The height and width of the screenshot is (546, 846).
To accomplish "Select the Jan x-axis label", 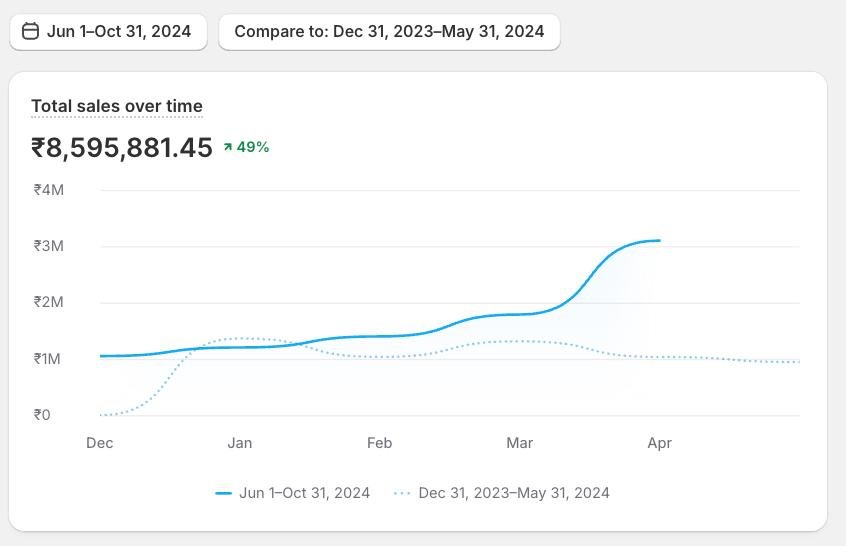I will [240, 443].
